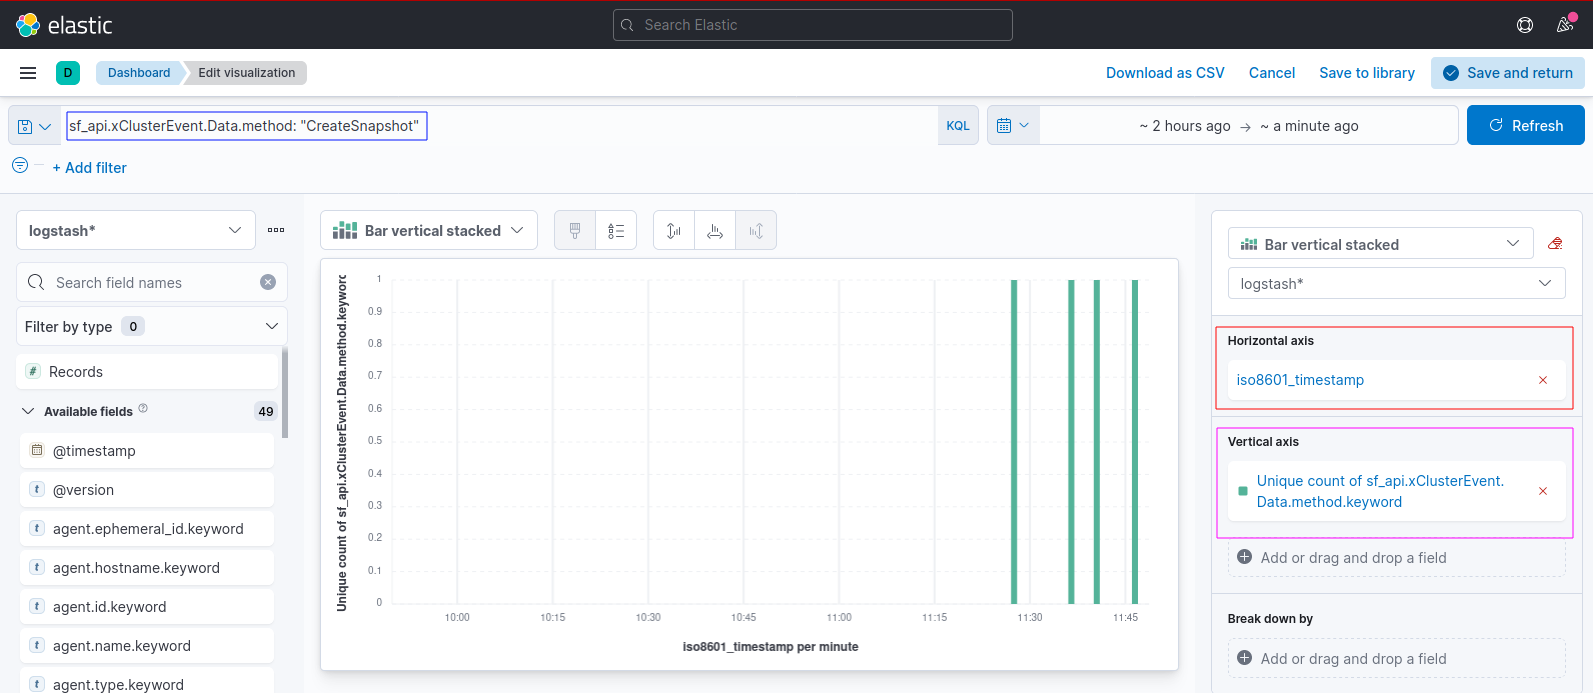This screenshot has width=1593, height=693.
Task: Expand the logstash* index pattern dropdown
Action: pyautogui.click(x=136, y=230)
